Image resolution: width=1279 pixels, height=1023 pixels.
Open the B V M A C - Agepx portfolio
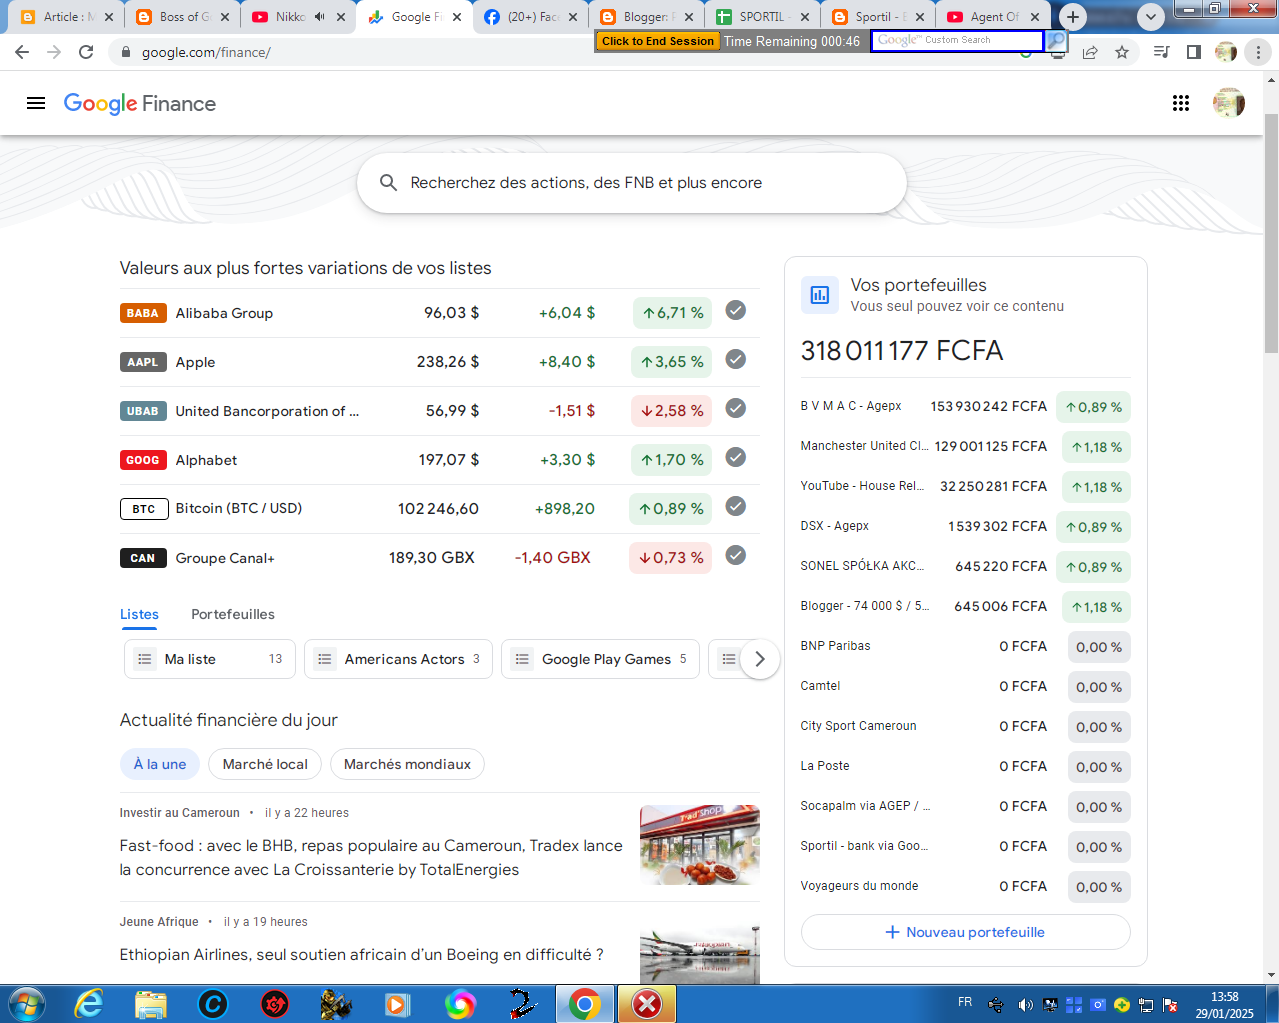coord(966,407)
